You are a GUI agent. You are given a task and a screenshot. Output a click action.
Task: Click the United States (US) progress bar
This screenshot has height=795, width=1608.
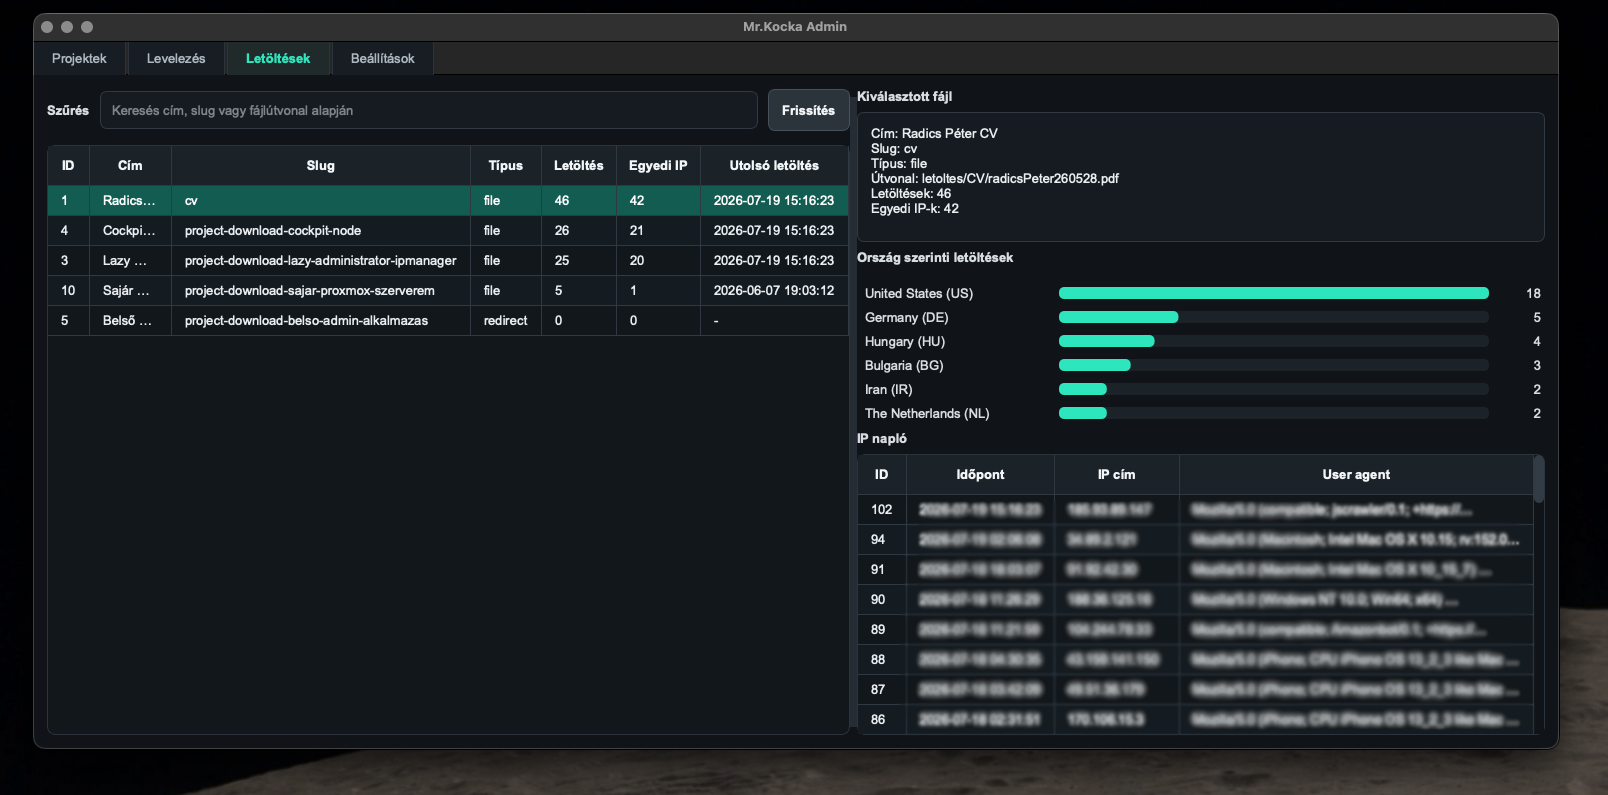(x=1274, y=293)
